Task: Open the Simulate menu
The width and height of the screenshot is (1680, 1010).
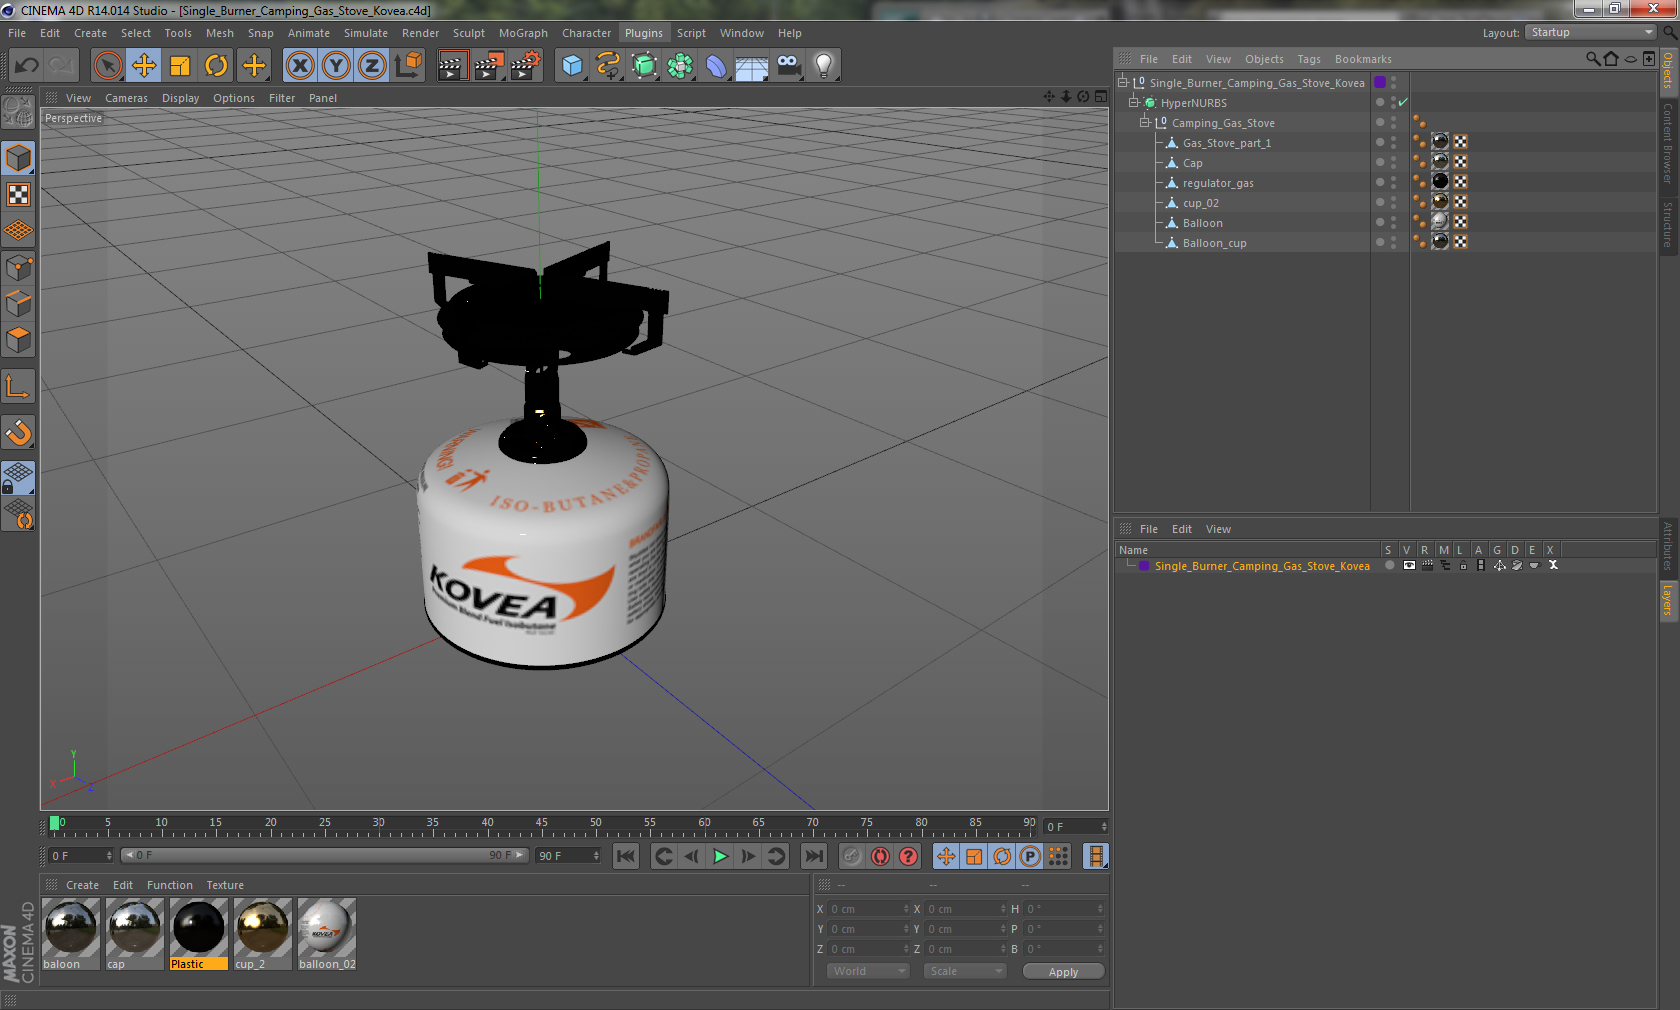Action: [366, 33]
